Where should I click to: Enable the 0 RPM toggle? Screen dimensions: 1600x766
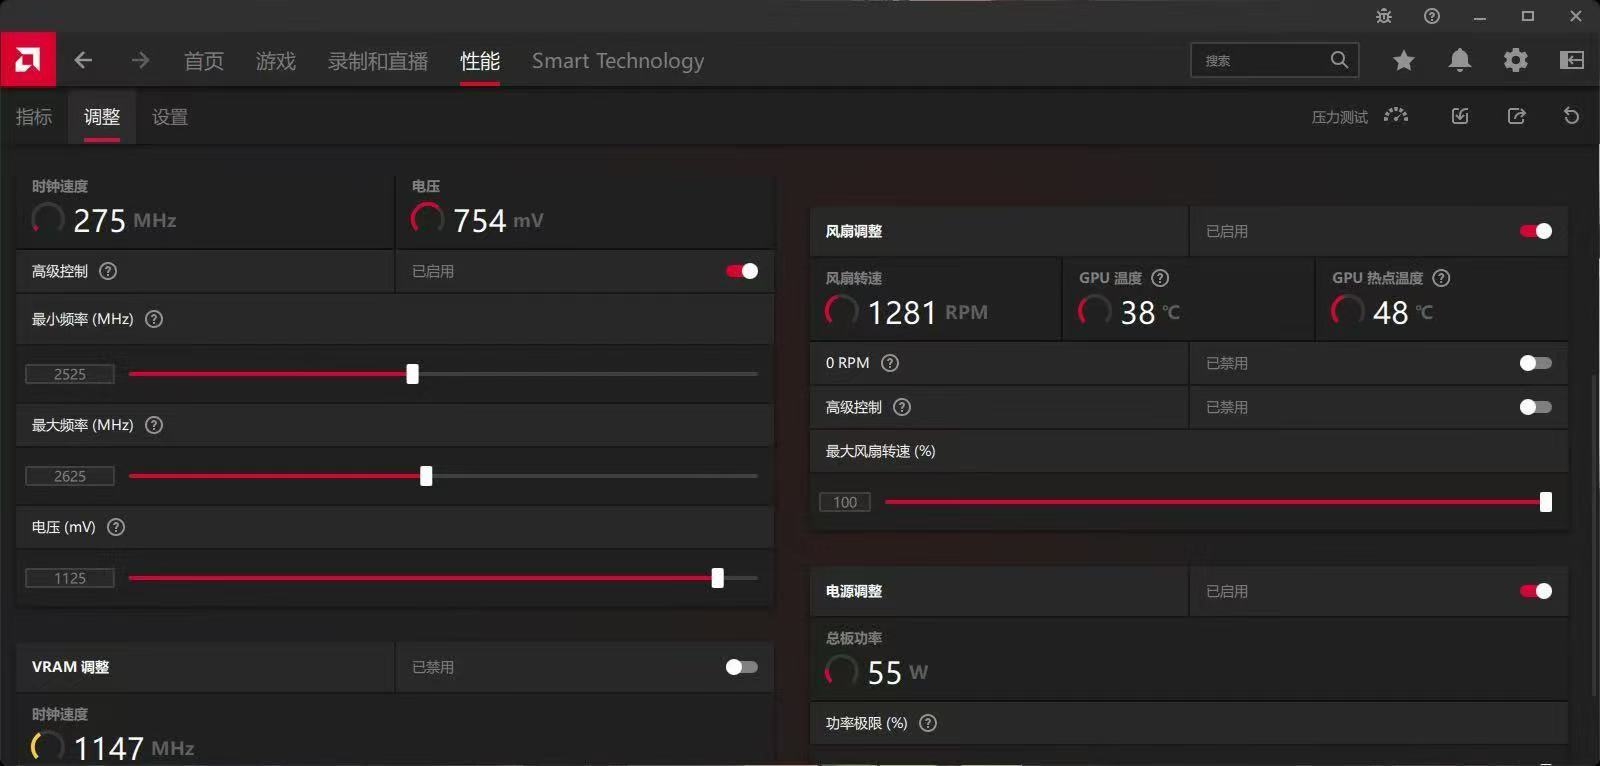click(1535, 363)
